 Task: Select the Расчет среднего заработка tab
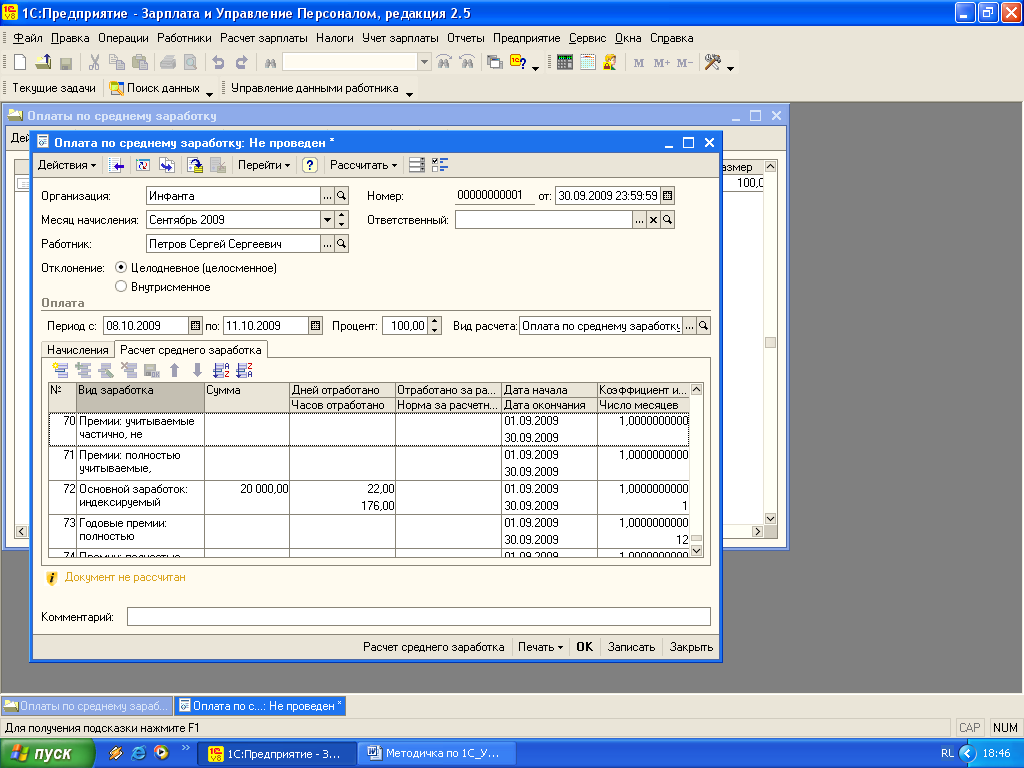pyautogui.click(x=191, y=349)
